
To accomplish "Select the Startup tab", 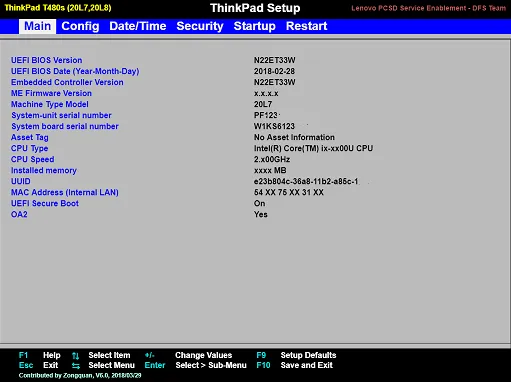I will click(255, 26).
